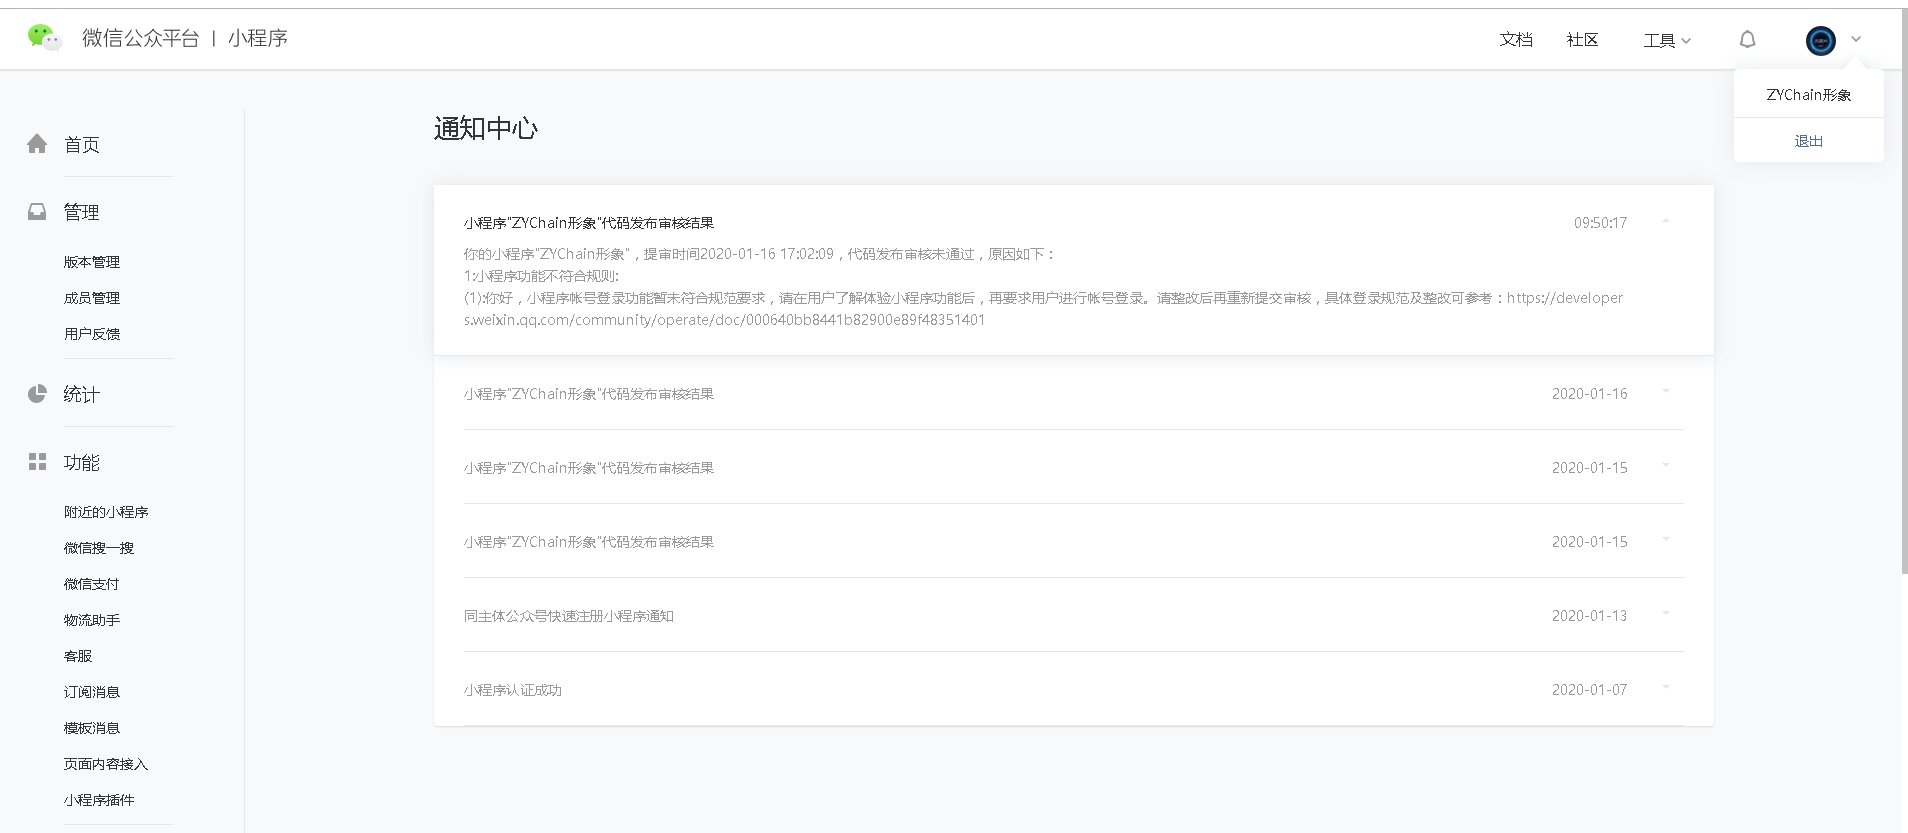Click 退出 to log out
The width and height of the screenshot is (1908, 833).
click(1808, 141)
